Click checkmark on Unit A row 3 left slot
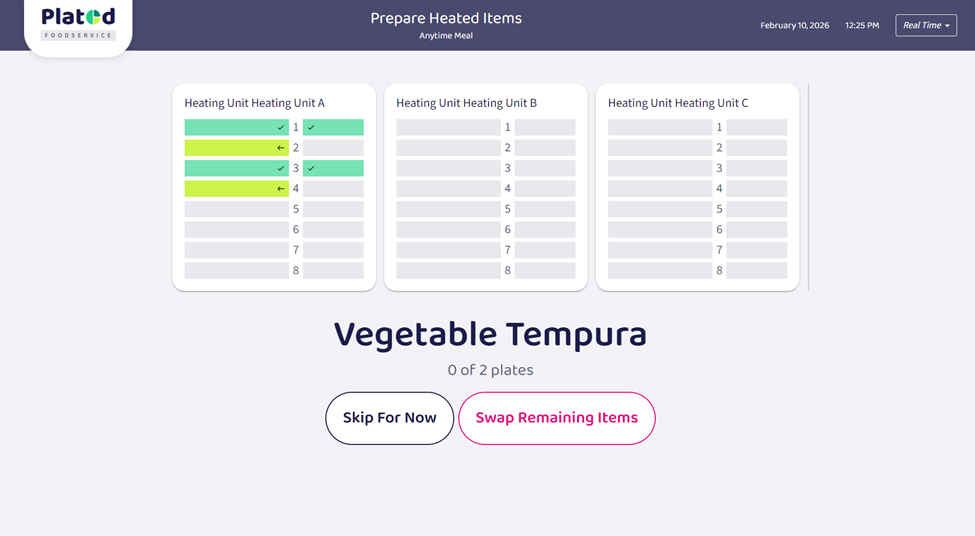This screenshot has height=536, width=975. click(x=281, y=168)
